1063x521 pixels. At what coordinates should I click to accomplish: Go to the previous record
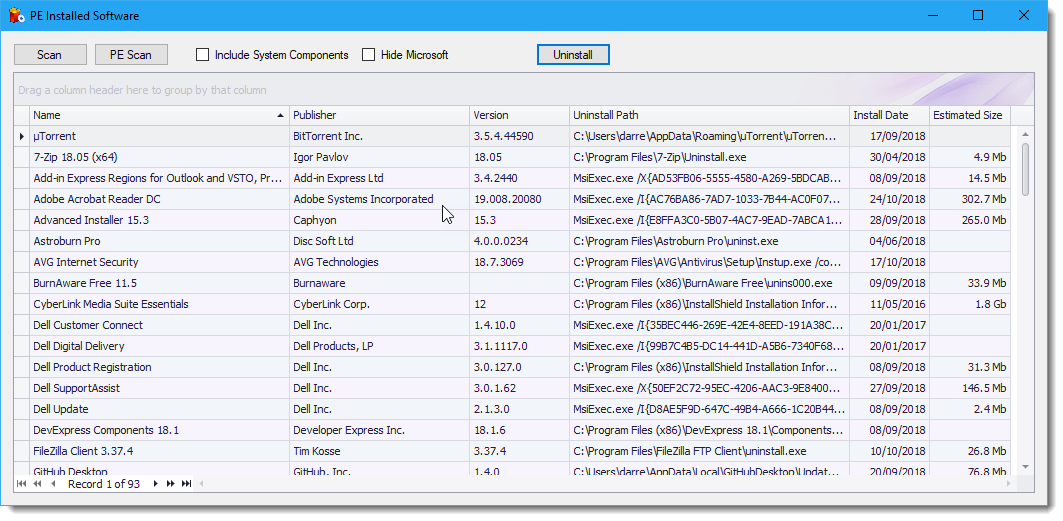(53, 484)
